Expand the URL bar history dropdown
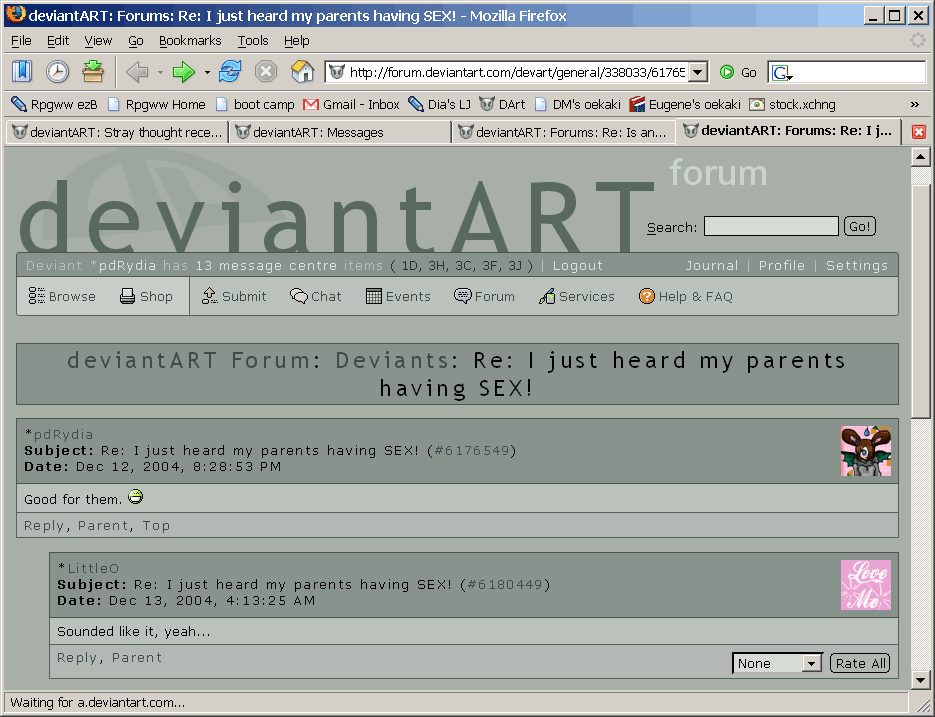The height and width of the screenshot is (717, 935). coord(698,73)
